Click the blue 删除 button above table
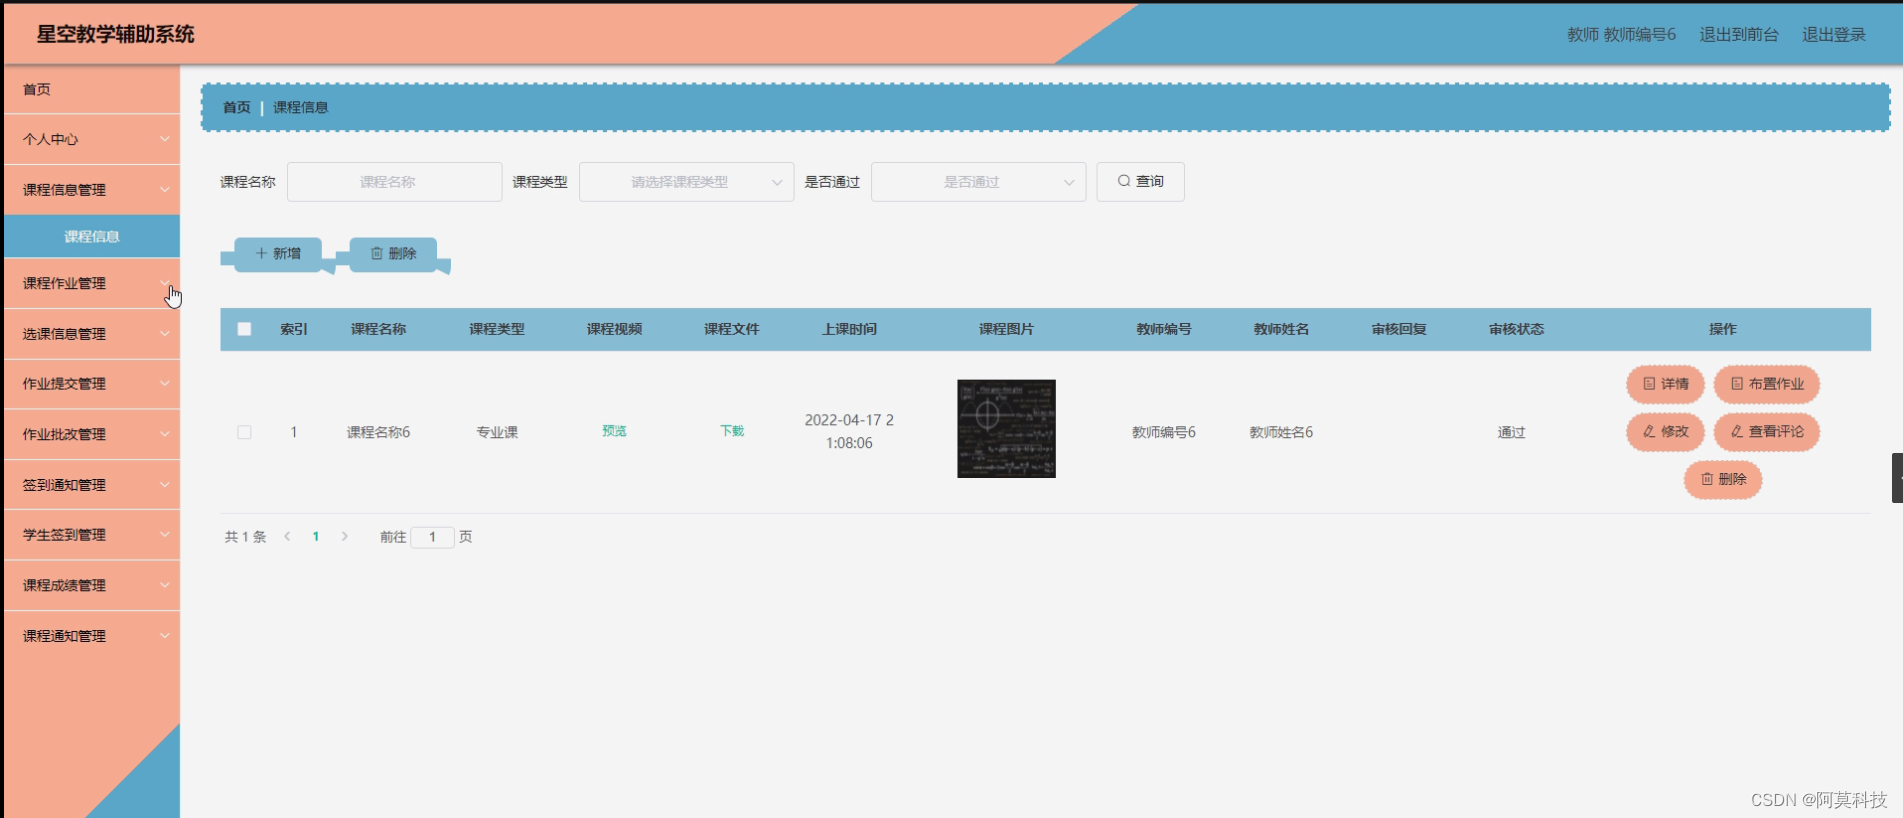Viewport: 1903px width, 818px height. pos(393,254)
